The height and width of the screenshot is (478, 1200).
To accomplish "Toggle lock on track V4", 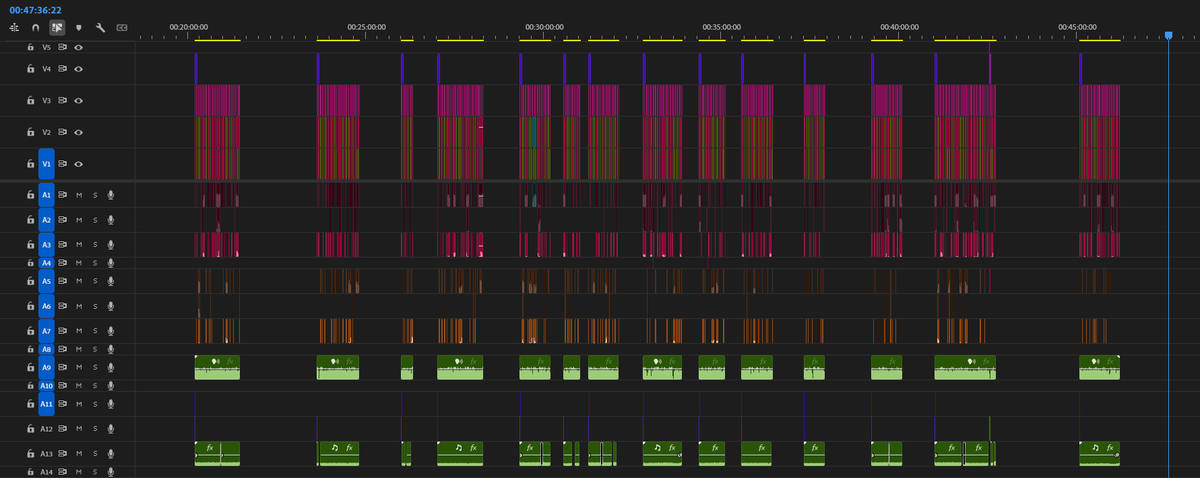I will coord(30,69).
